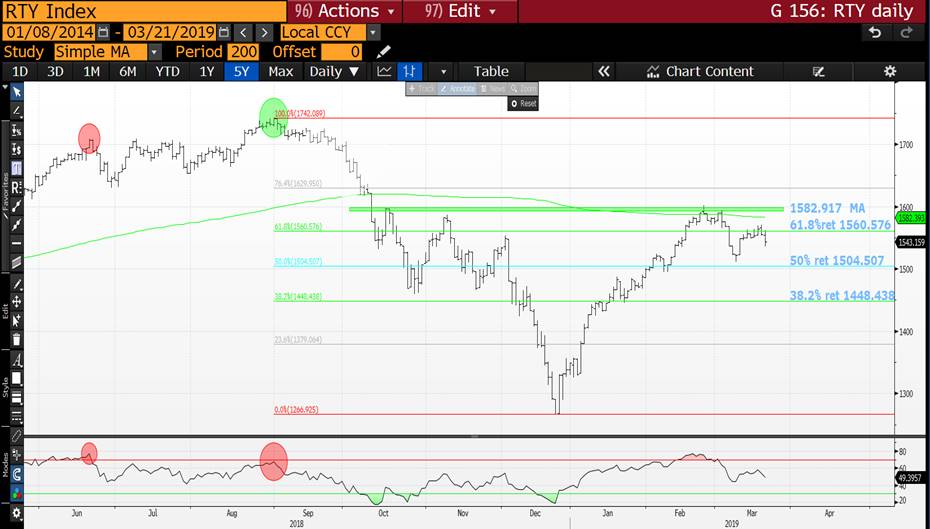The image size is (930, 529).
Task: Toggle Zoom mode on the chart
Action: tap(523, 89)
